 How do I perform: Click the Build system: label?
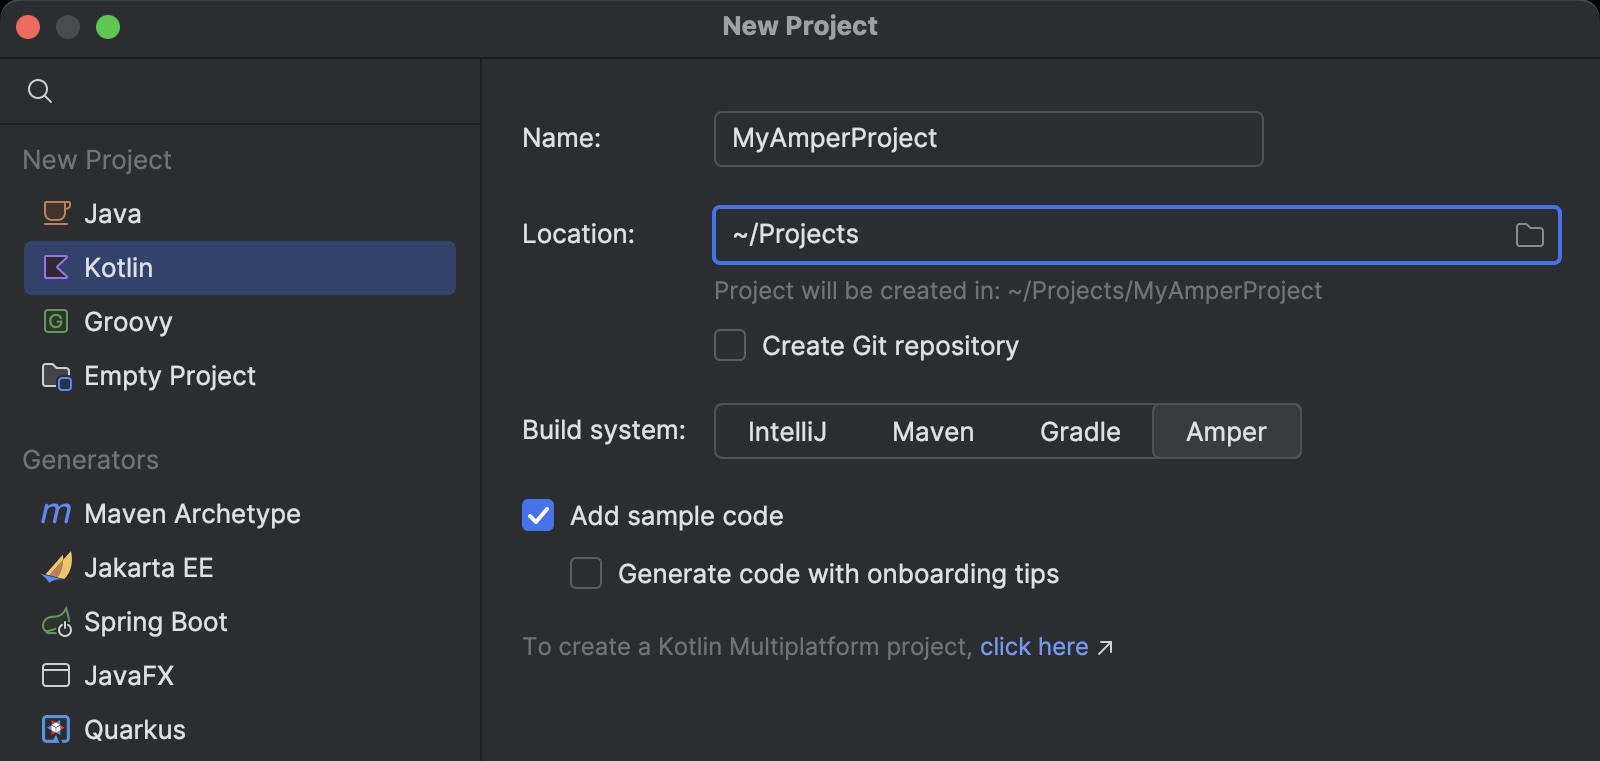[x=604, y=430]
